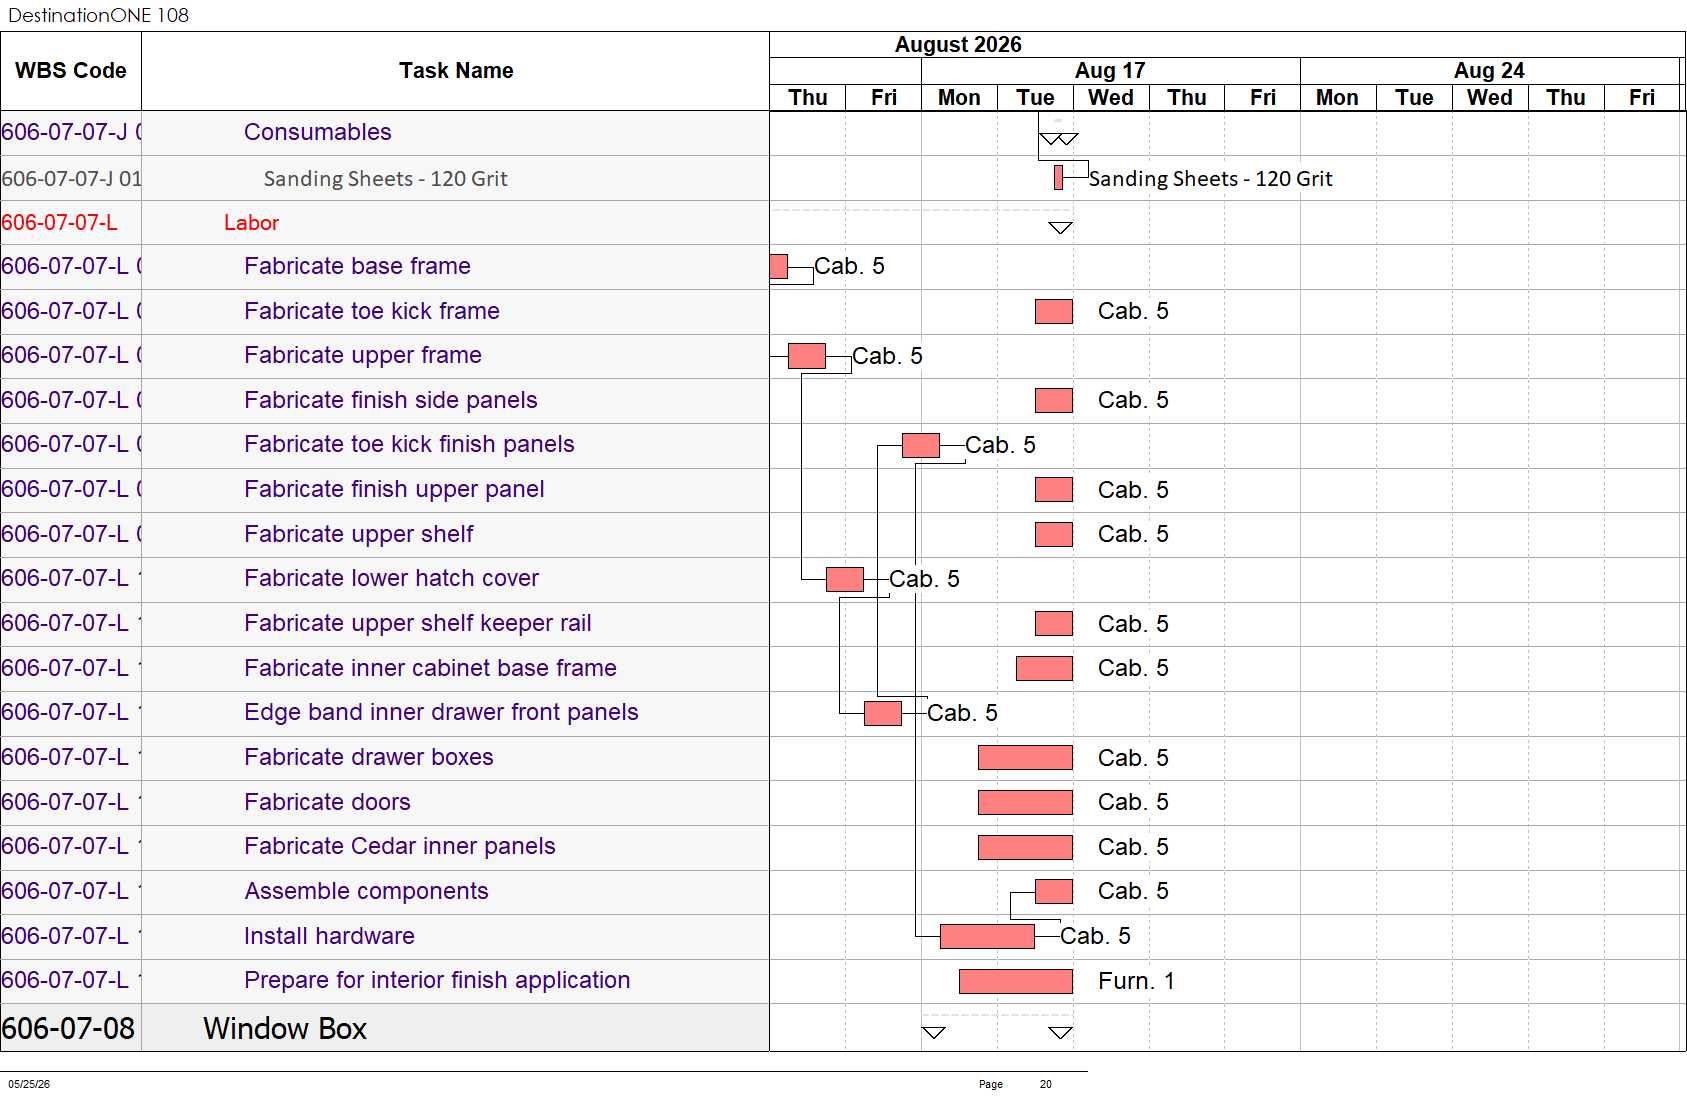Click the Sanding Sheets - 120 Grit label beside its bar
The width and height of the screenshot is (1687, 1097).
1210,179
